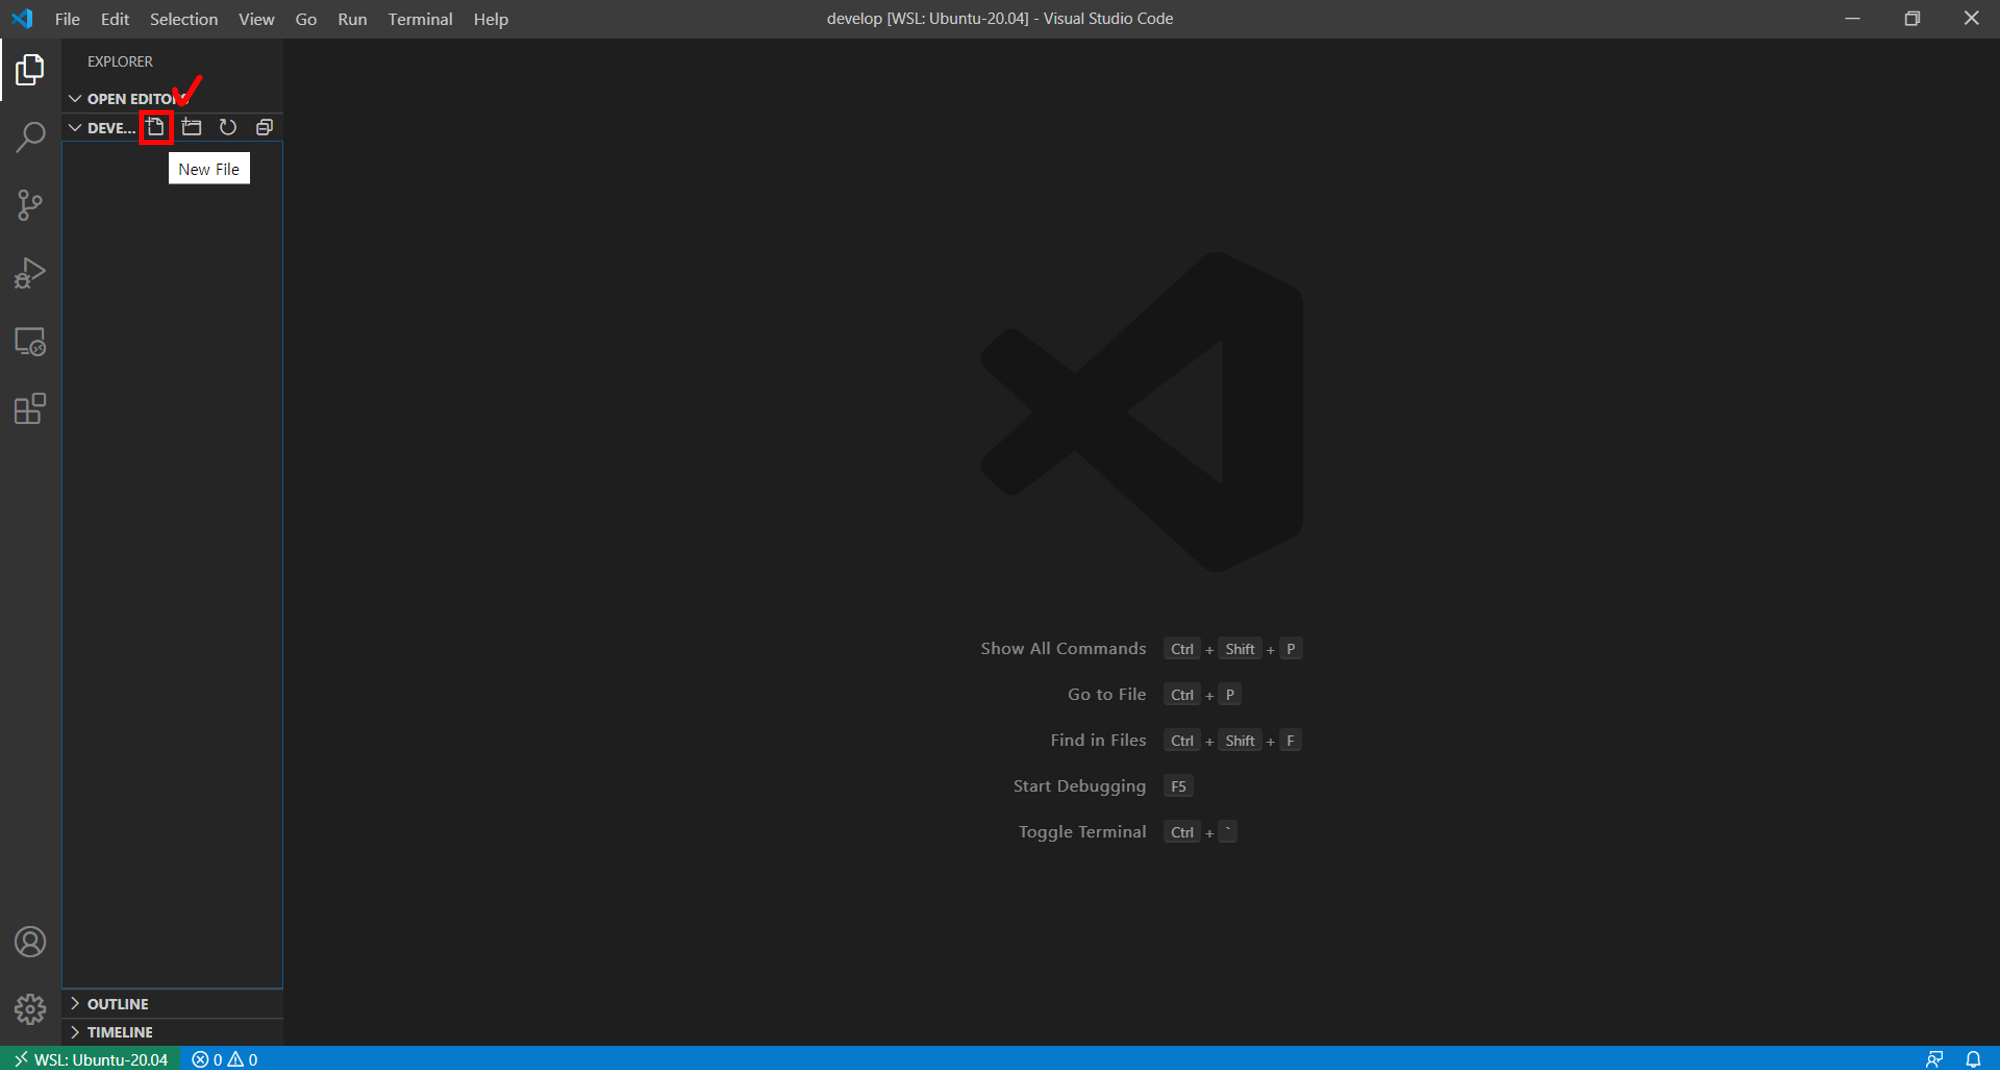
Task: Open the Source Control view
Action: 30,205
